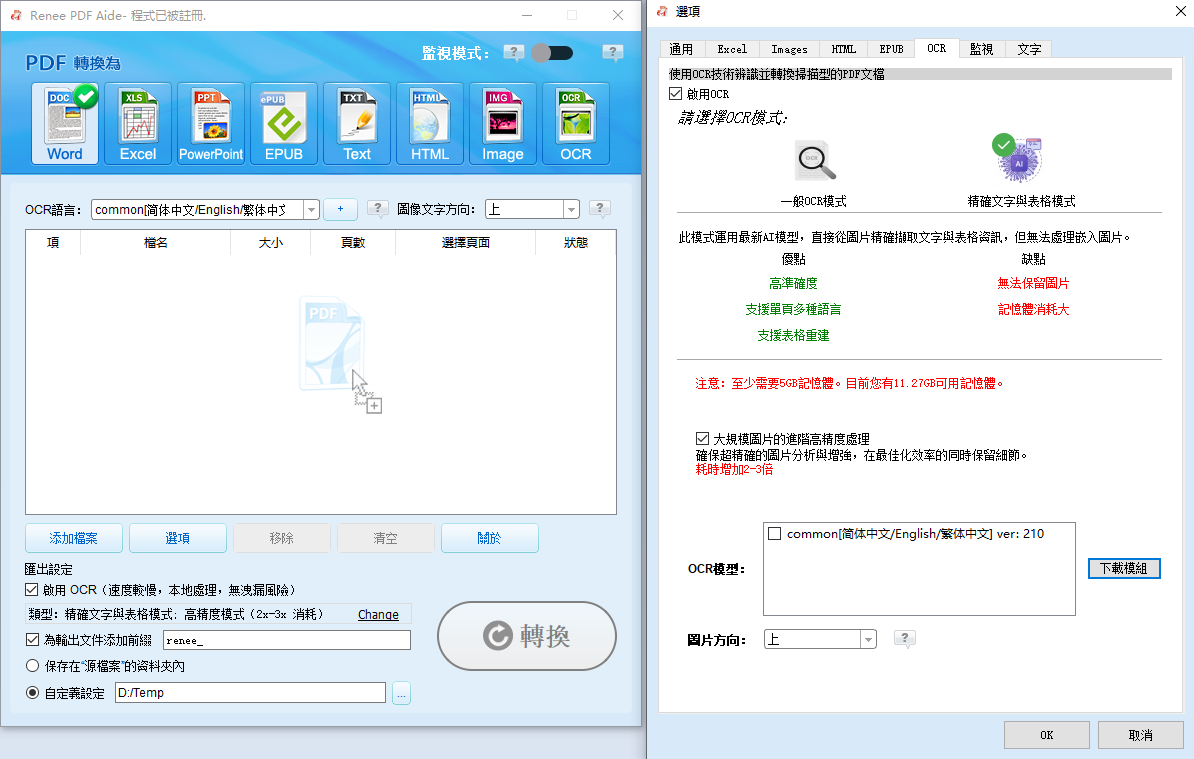1194x759 pixels.
Task: Click the 選項 button in main window
Action: tap(177, 538)
